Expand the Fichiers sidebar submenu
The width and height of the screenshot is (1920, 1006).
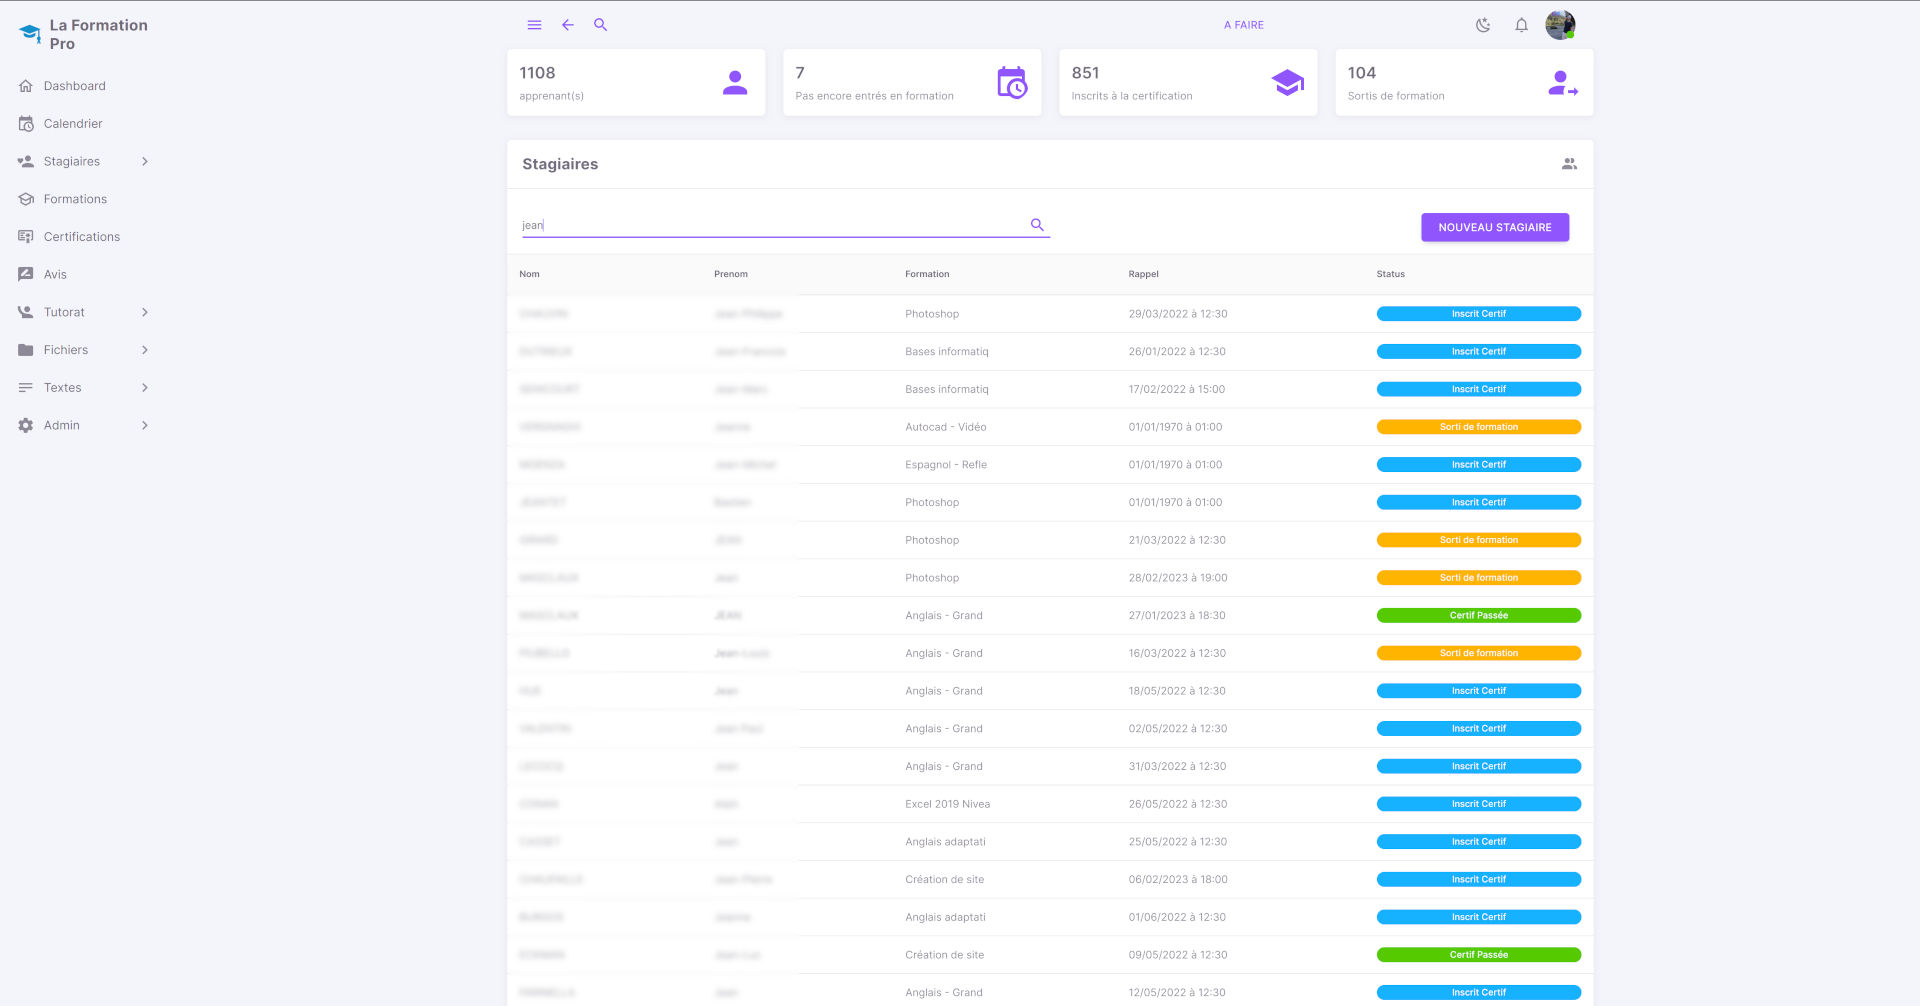(x=145, y=350)
